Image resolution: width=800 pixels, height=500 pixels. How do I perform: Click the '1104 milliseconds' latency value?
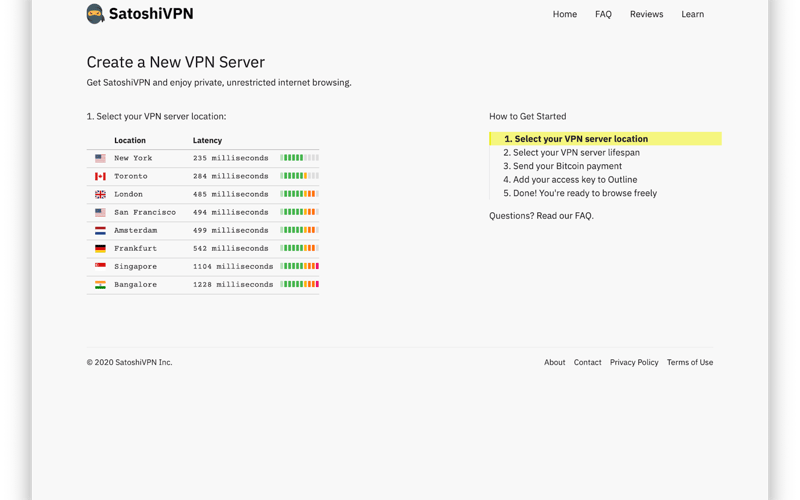coord(233,266)
